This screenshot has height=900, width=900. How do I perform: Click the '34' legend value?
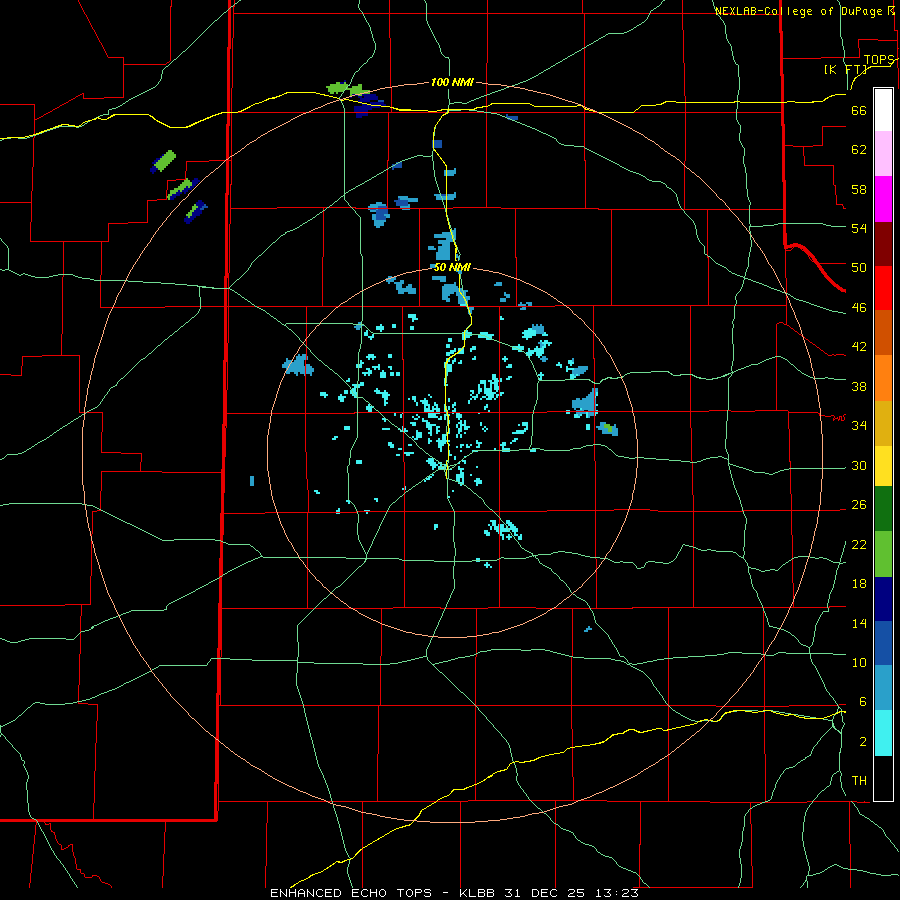coord(859,425)
